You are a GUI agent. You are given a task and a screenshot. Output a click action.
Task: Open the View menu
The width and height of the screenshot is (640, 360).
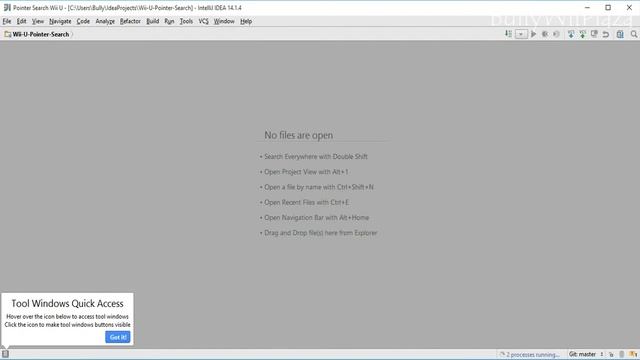point(38,21)
